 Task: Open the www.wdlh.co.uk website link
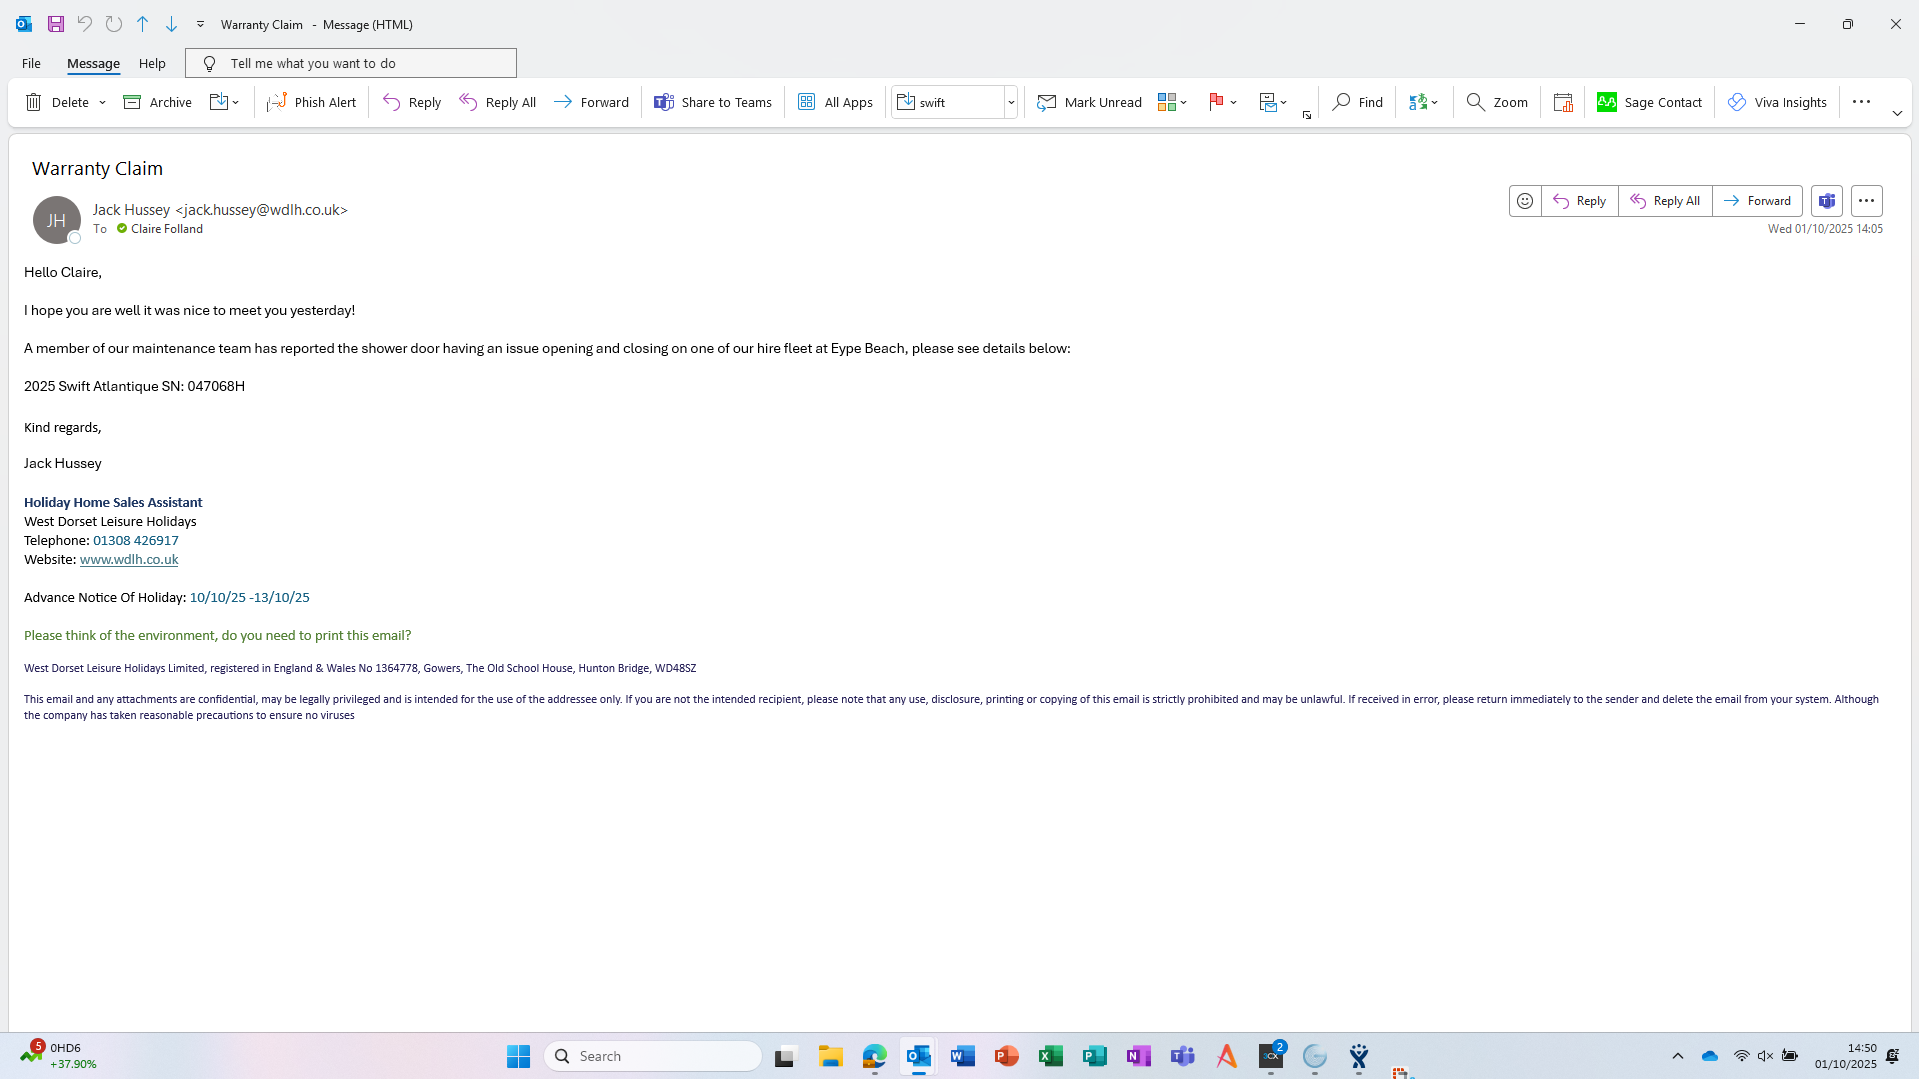129,560
